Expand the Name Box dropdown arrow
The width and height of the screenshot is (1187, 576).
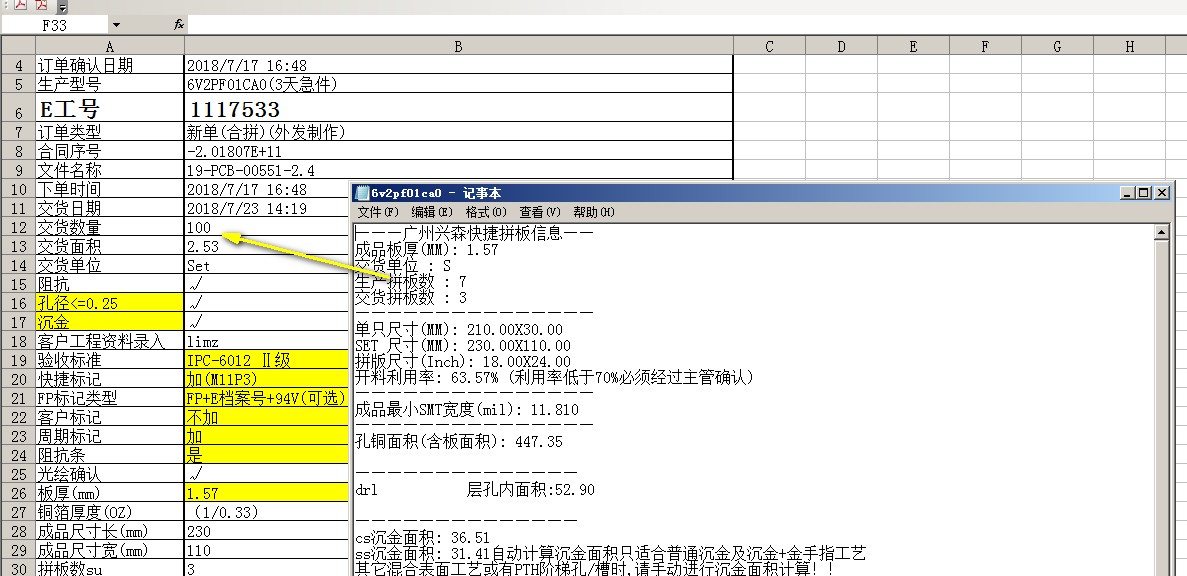[x=116, y=25]
